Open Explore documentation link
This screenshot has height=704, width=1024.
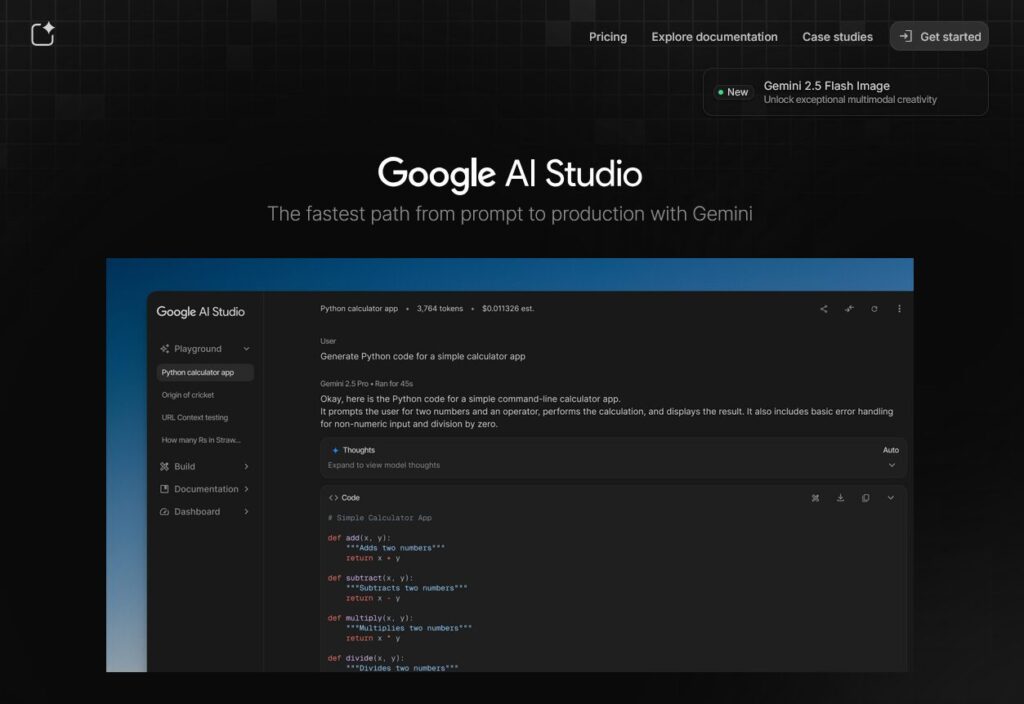point(714,37)
